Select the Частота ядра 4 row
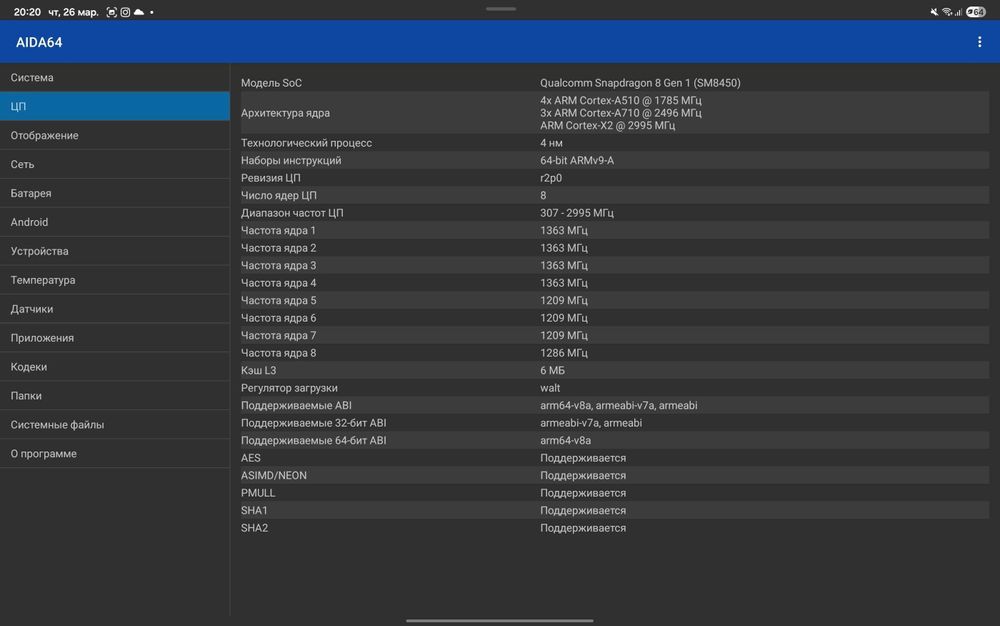 (615, 283)
